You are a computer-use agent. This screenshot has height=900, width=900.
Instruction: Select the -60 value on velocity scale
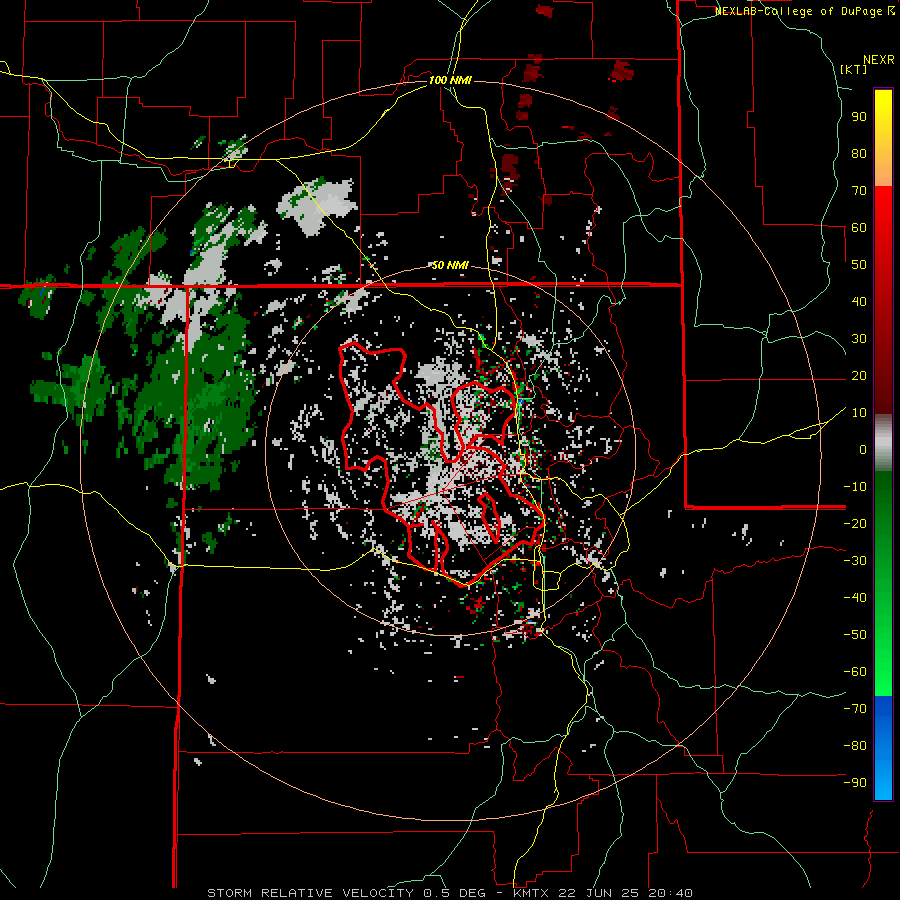click(x=855, y=672)
